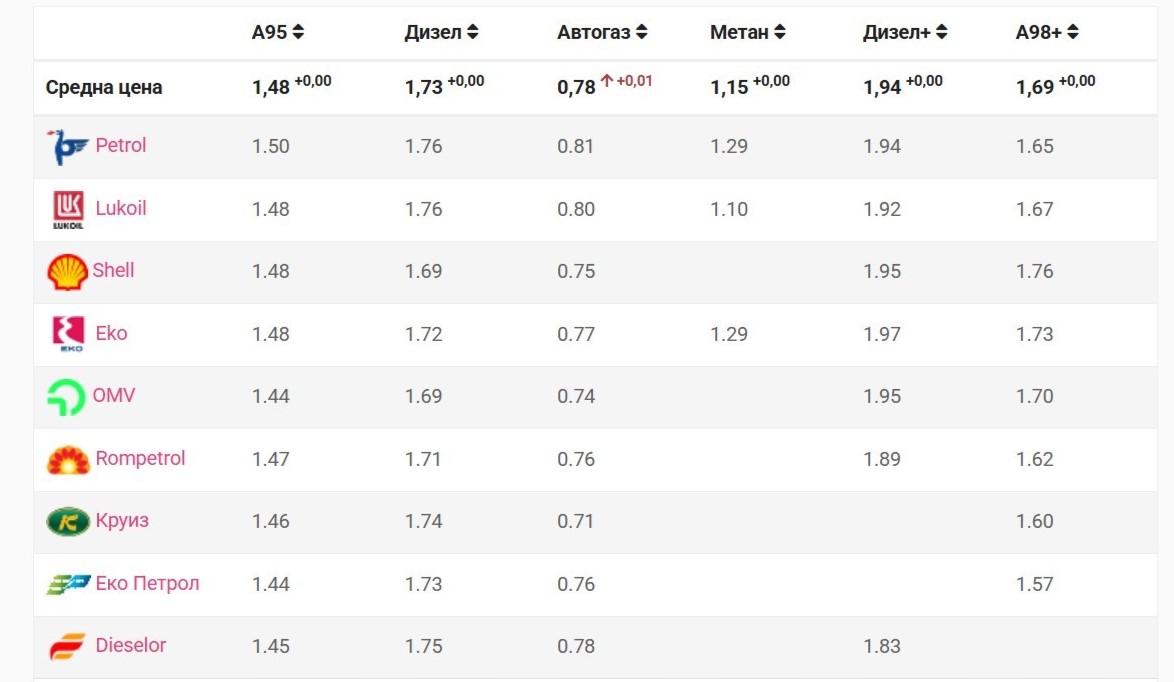Sort by Метан column arrows
This screenshot has width=1174, height=682.
(x=779, y=32)
